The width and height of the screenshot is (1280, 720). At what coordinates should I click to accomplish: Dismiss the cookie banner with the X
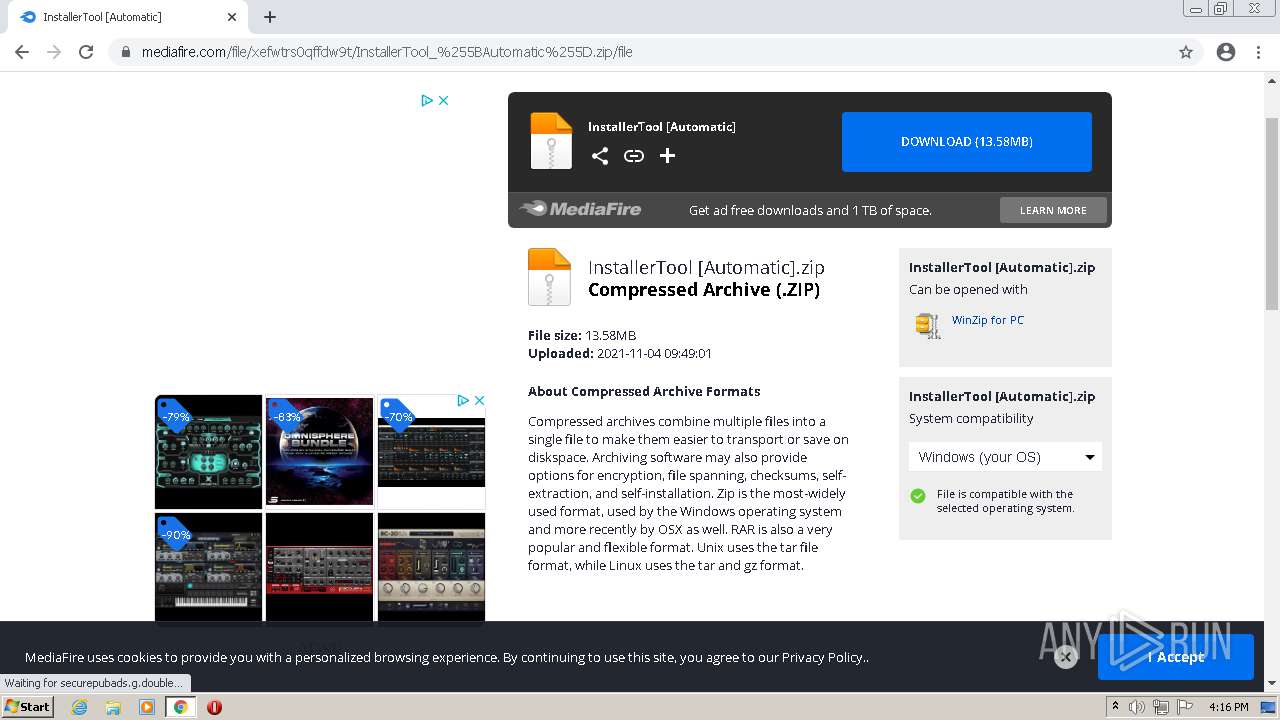click(x=1066, y=657)
